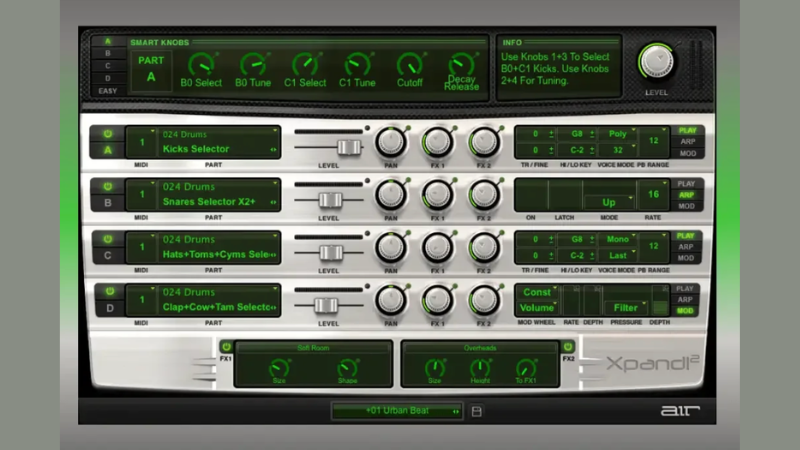Adjust Overheads Height knob in FX2
The image size is (800, 450).
(x=480, y=368)
